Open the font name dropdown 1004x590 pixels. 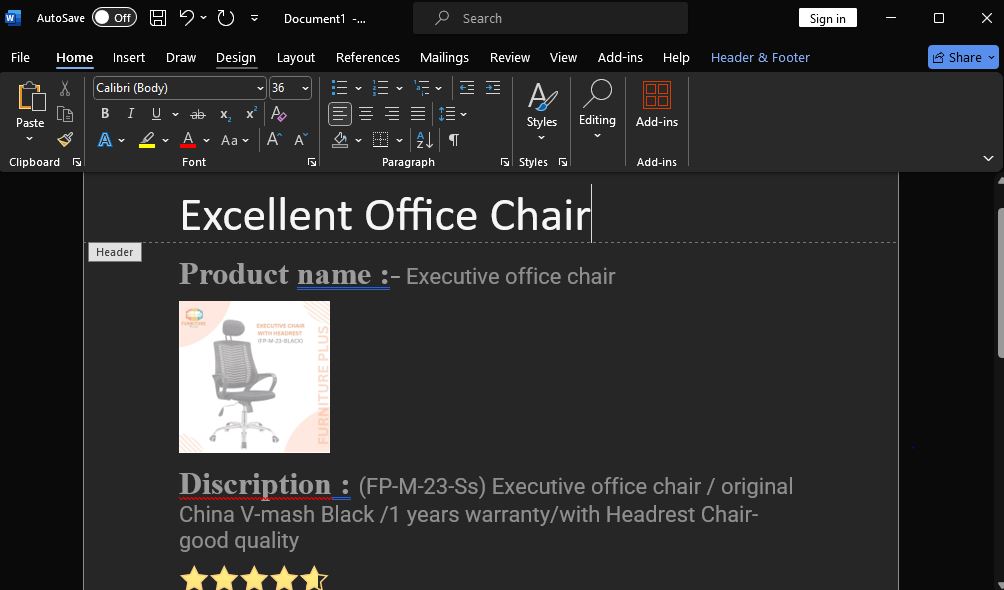click(x=260, y=88)
